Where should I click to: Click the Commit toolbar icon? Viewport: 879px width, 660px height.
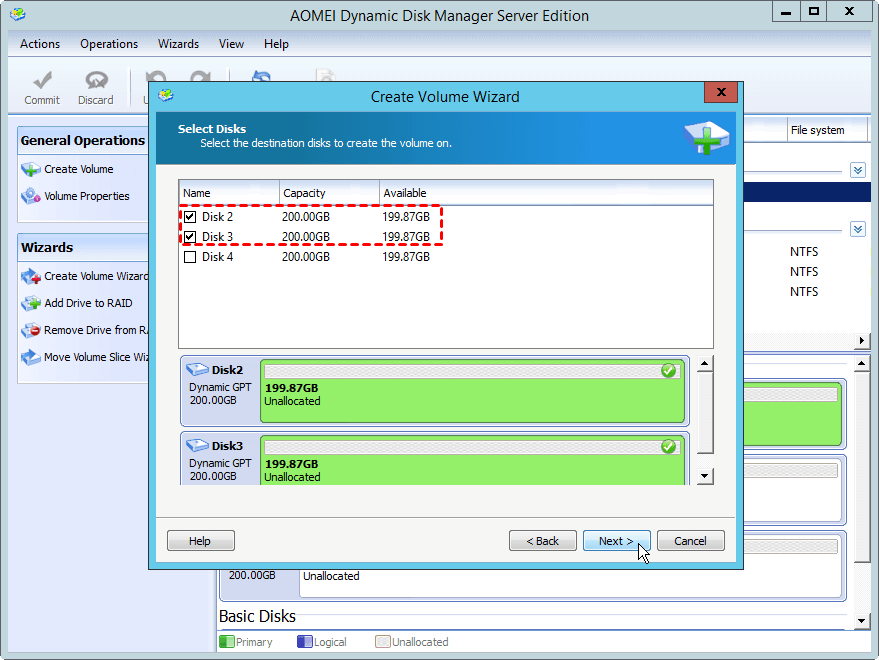click(42, 81)
